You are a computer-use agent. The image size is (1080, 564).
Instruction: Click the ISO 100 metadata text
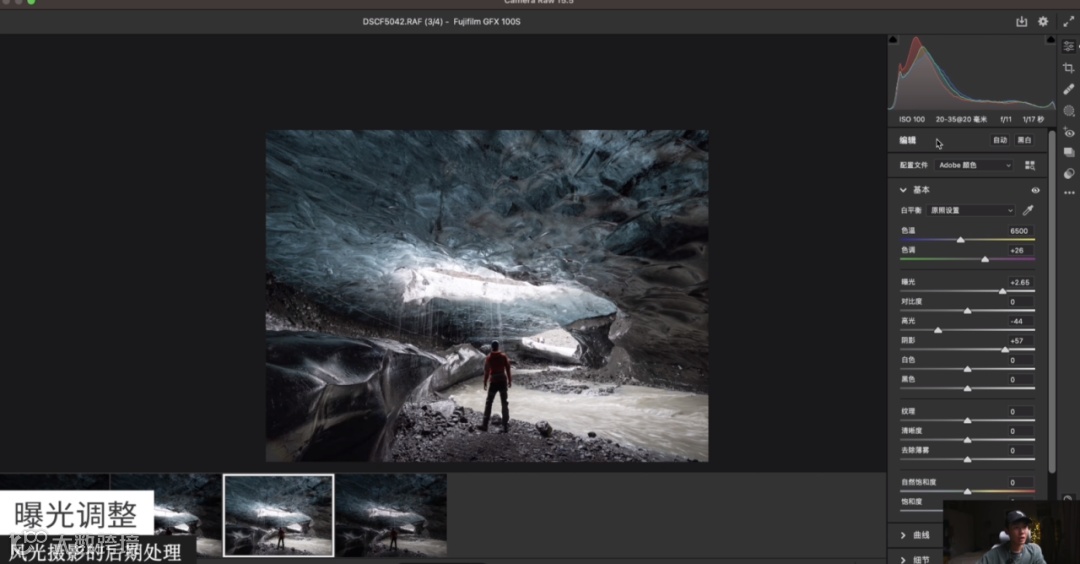[x=911, y=119]
